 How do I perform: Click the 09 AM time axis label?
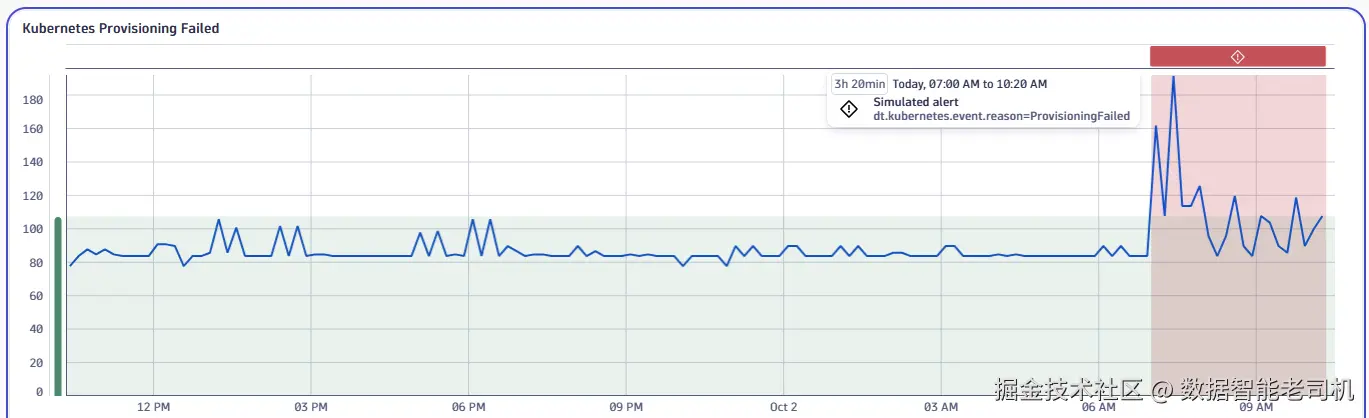pos(1256,407)
